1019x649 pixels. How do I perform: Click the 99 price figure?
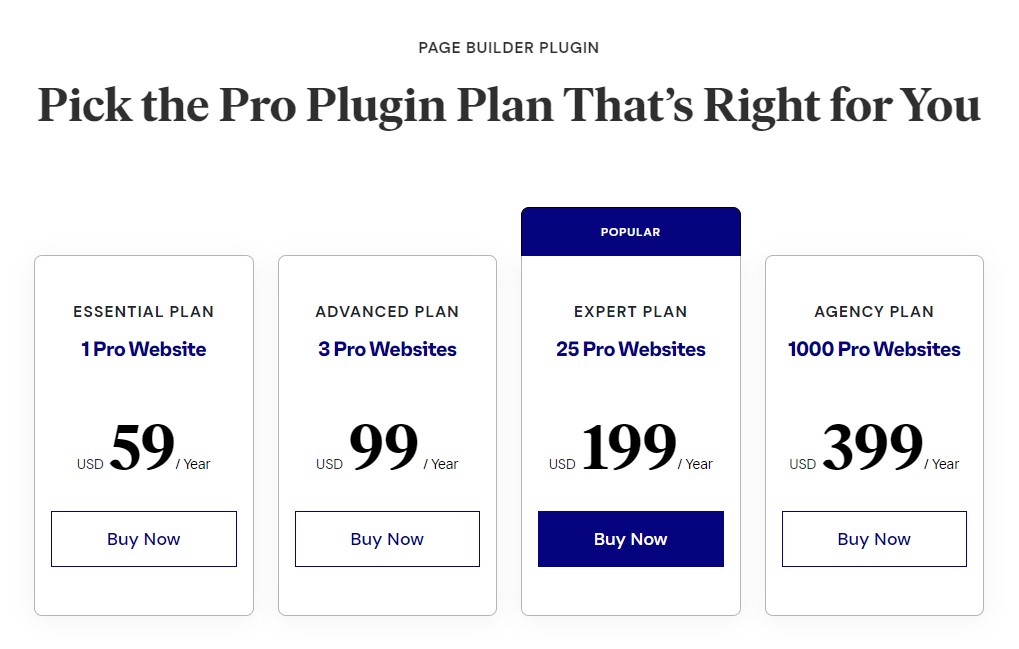click(383, 446)
